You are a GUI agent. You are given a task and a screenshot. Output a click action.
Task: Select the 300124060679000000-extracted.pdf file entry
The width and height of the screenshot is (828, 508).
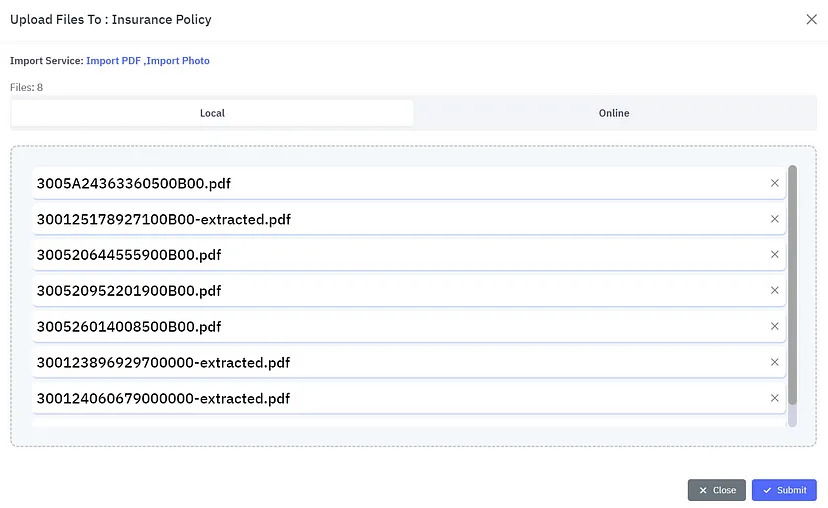(x=400, y=398)
